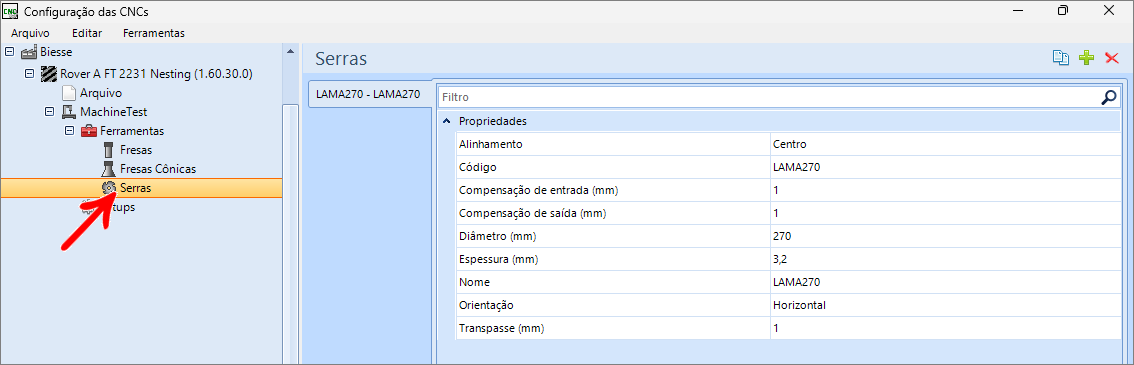Click the filter search magnifier icon
This screenshot has width=1134, height=365.
(1109, 97)
